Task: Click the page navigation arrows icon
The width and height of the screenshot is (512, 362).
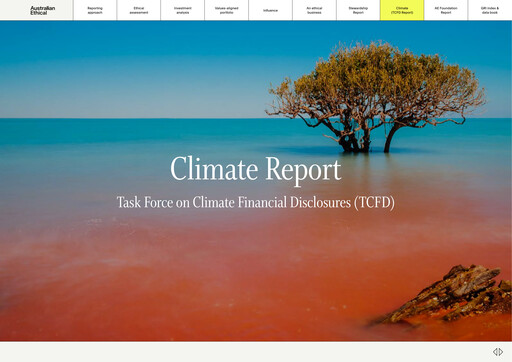Action: pos(498,352)
